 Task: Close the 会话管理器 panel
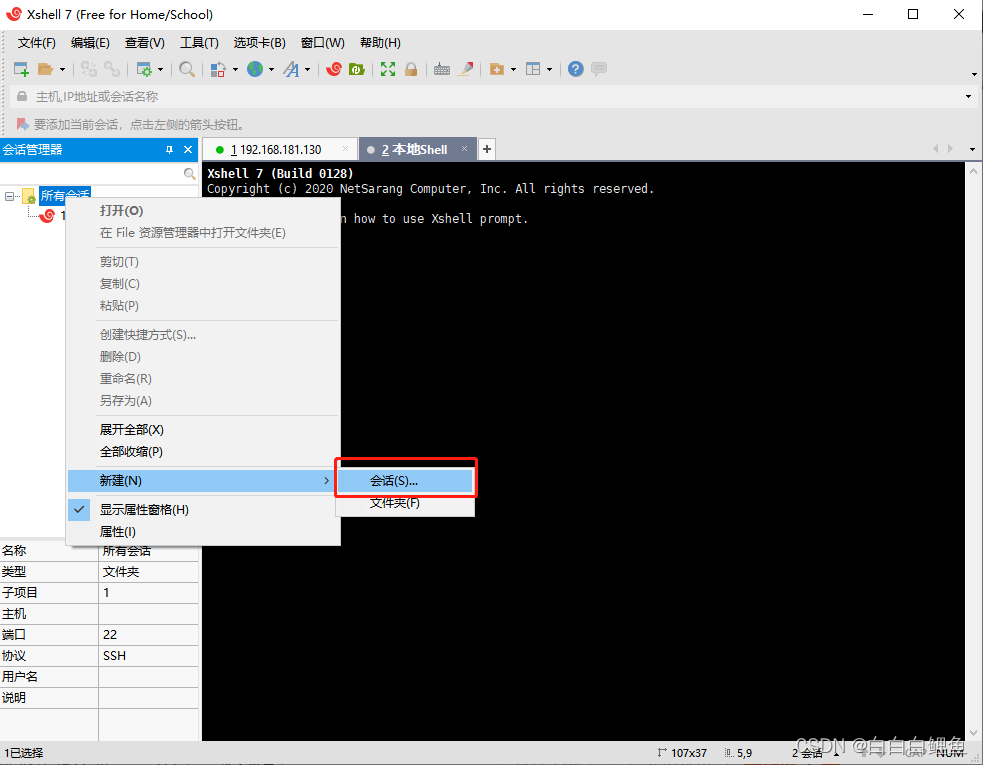tap(187, 150)
